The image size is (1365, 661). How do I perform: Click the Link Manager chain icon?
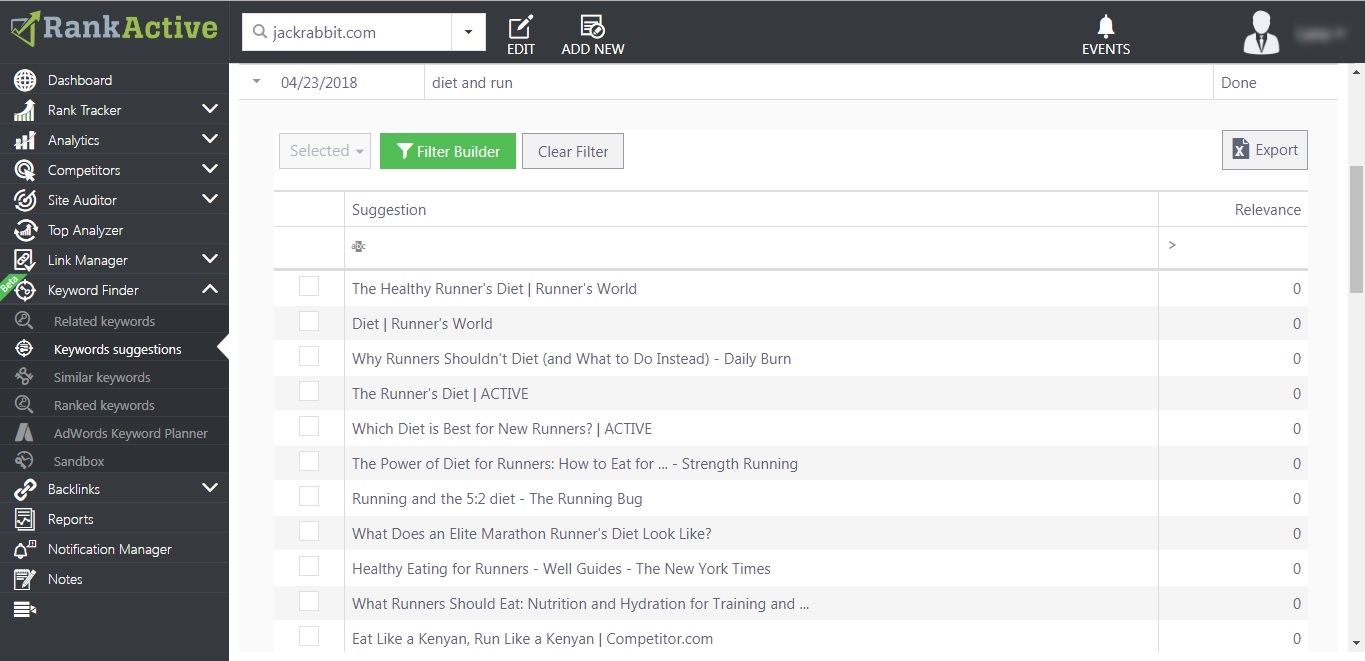tap(25, 260)
